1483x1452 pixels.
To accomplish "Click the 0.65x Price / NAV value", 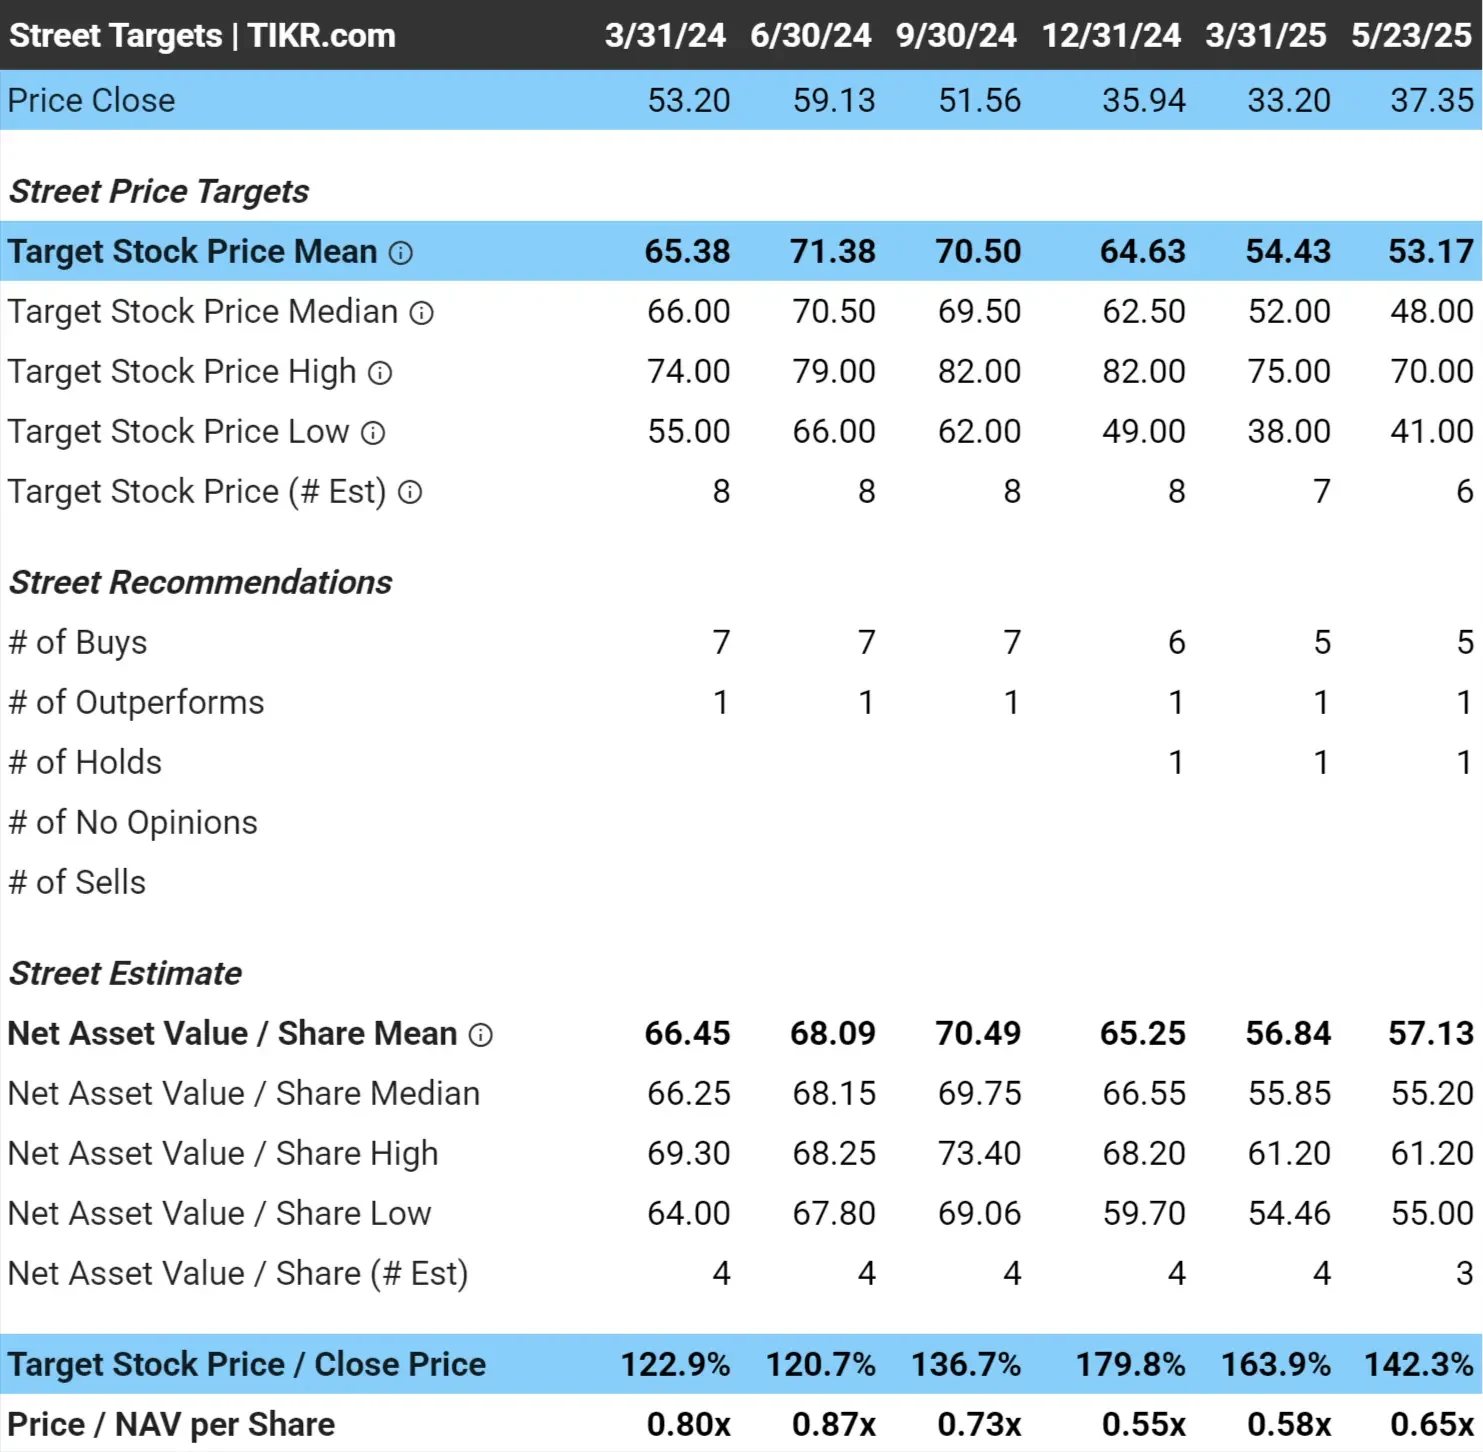I will click(x=1432, y=1424).
